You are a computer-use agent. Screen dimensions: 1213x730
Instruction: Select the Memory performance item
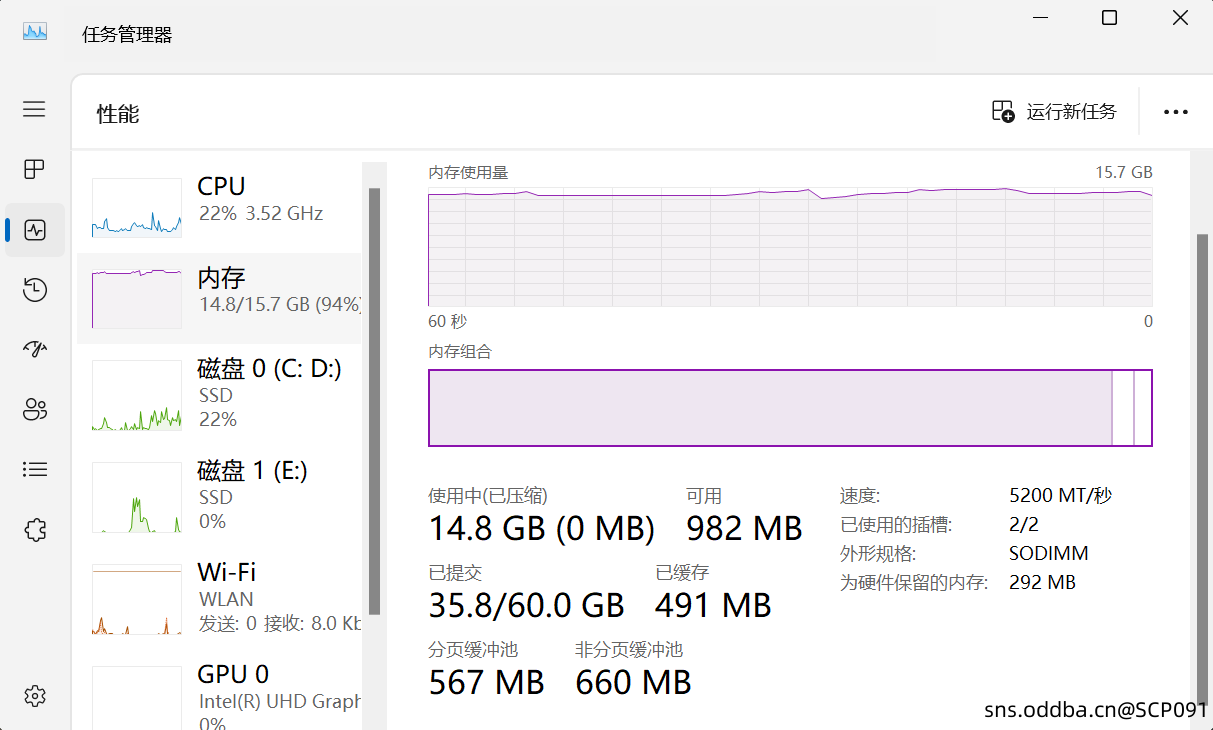(x=219, y=297)
